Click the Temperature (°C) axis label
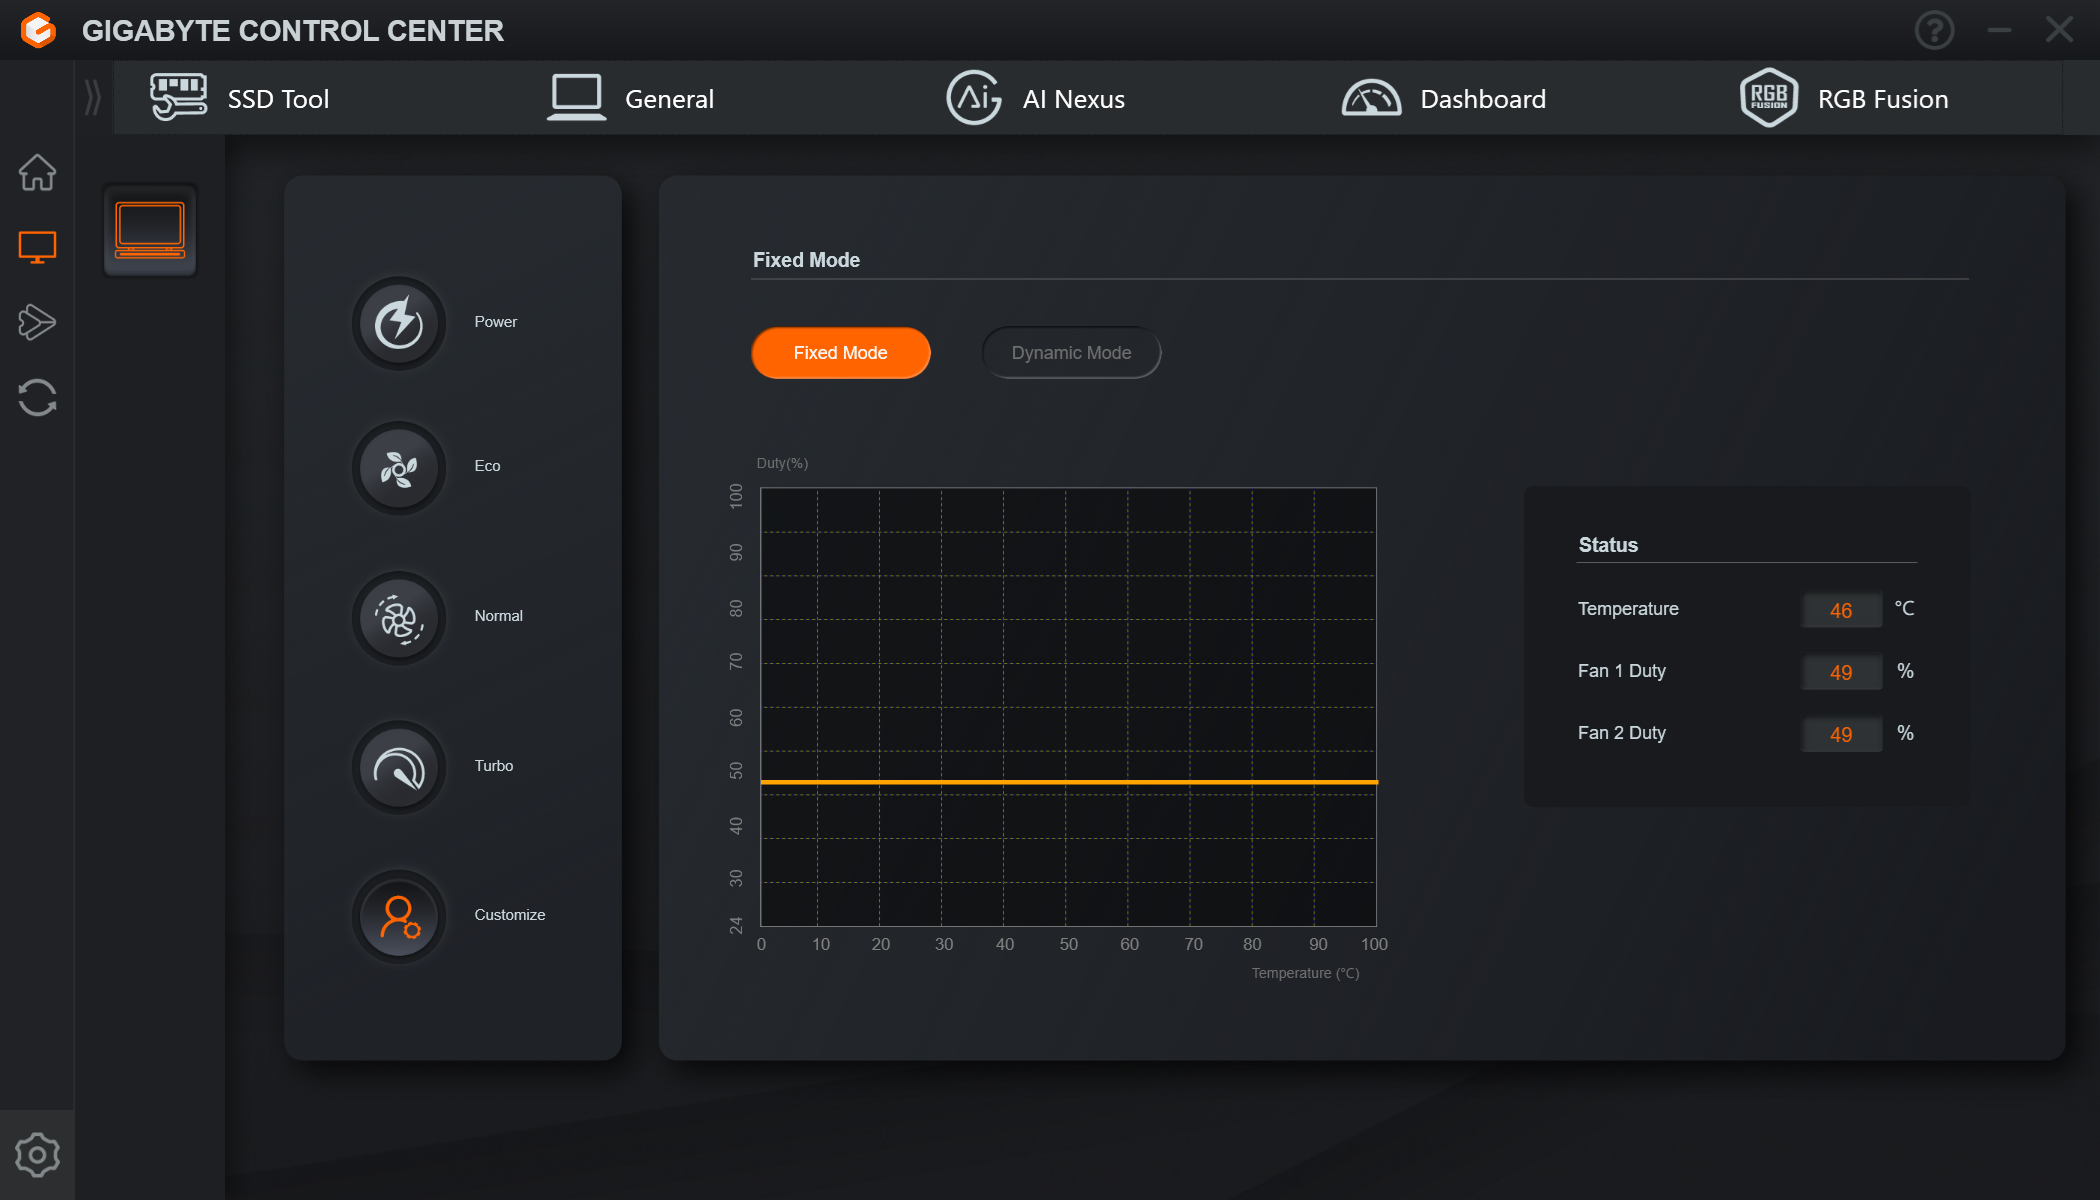Screen dimensions: 2100x1200 [1305, 973]
